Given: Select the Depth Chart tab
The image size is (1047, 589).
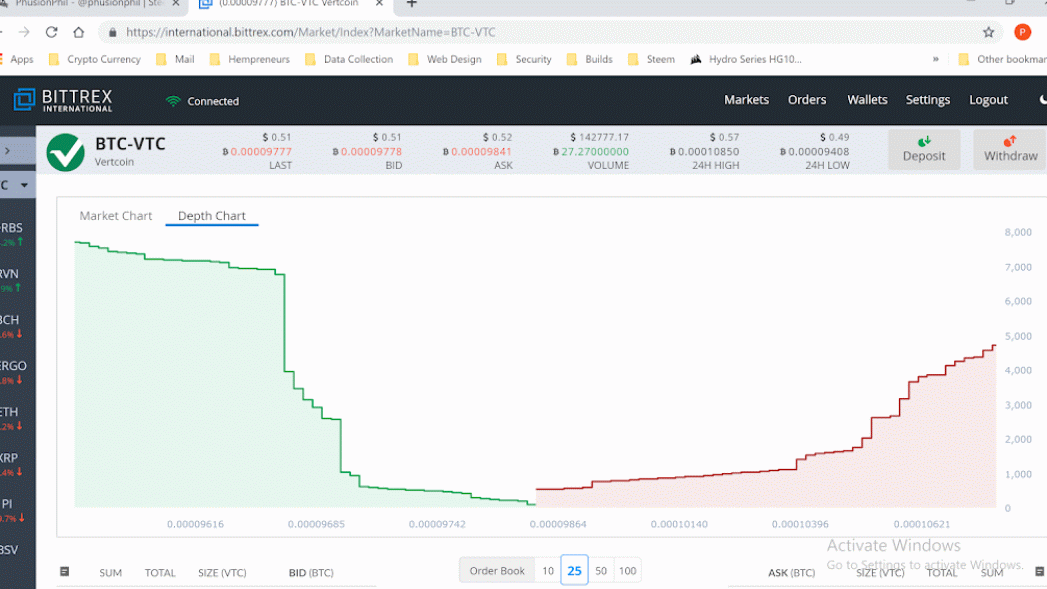Looking at the screenshot, I should coord(212,216).
